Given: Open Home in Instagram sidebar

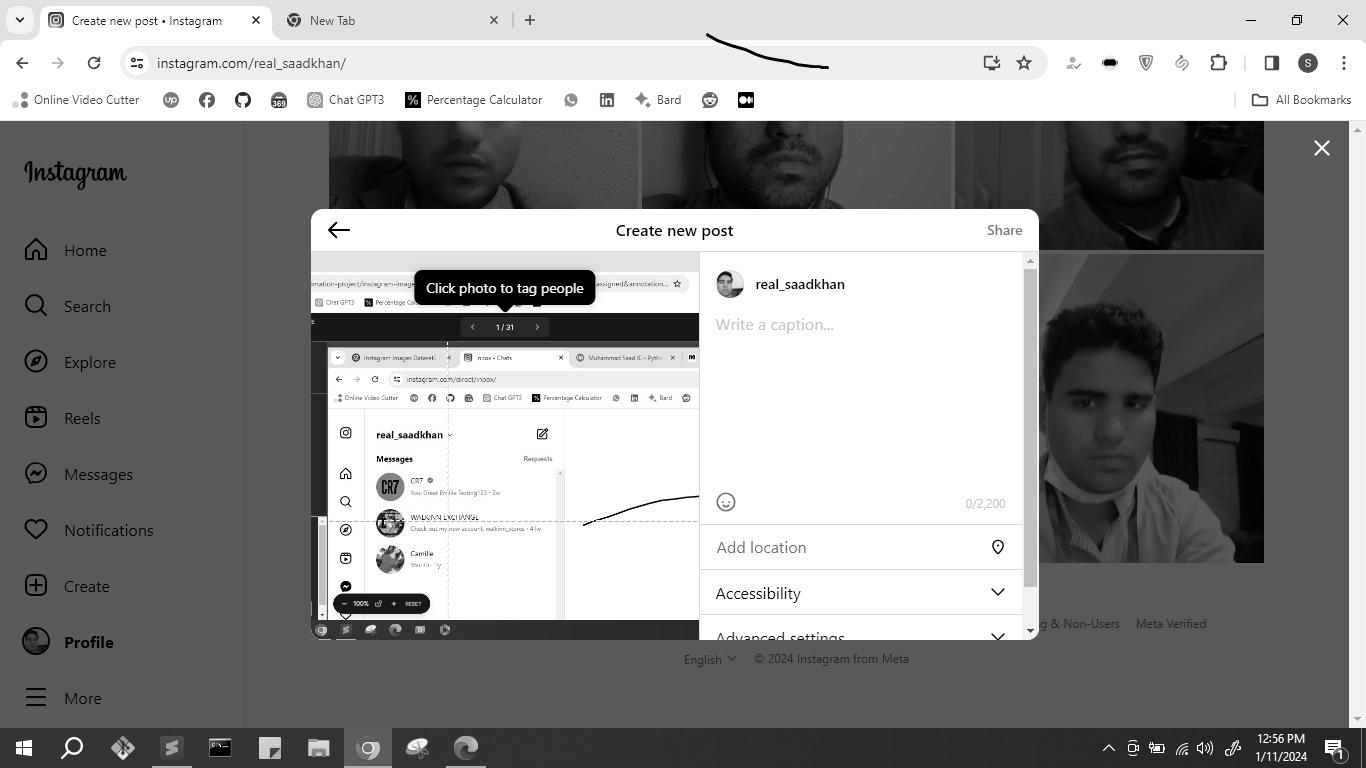Looking at the screenshot, I should (66, 250).
